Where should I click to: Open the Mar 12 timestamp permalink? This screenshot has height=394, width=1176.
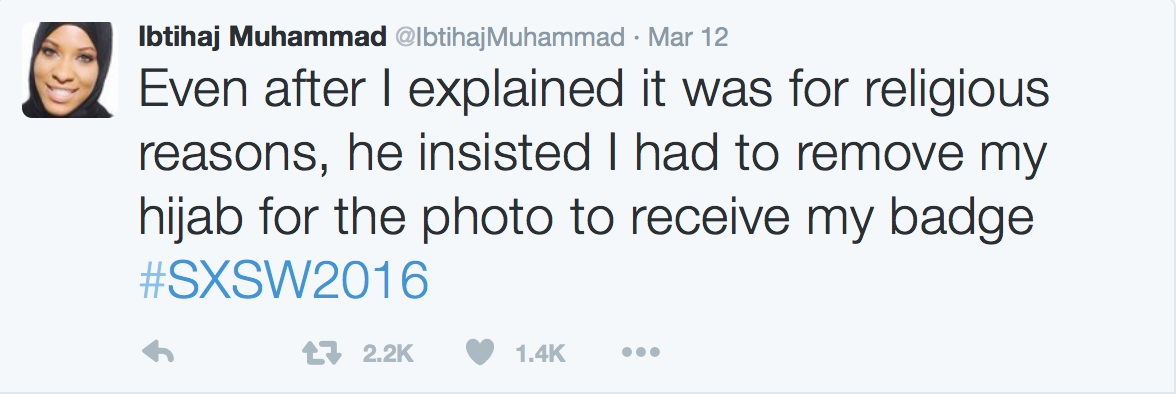tap(688, 37)
